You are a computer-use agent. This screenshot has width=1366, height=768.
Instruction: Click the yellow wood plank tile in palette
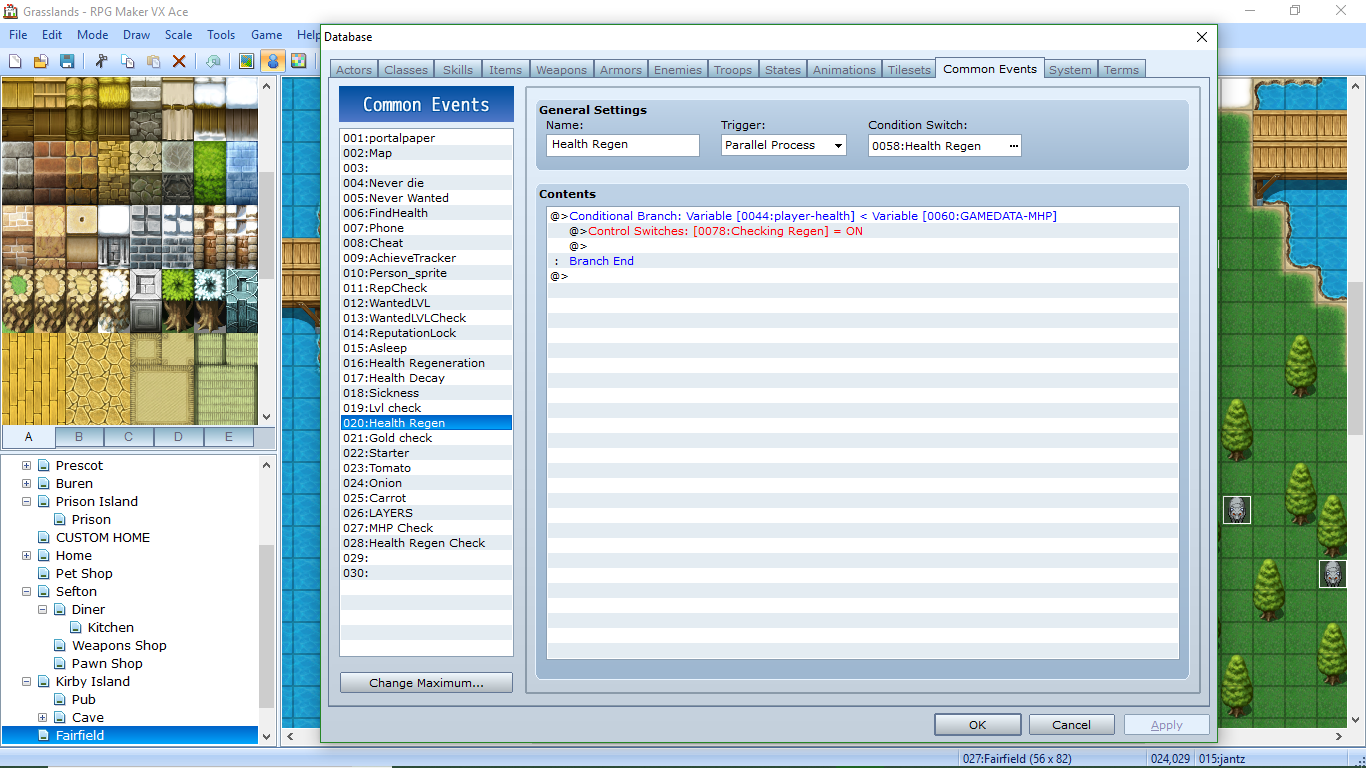pos(33,378)
